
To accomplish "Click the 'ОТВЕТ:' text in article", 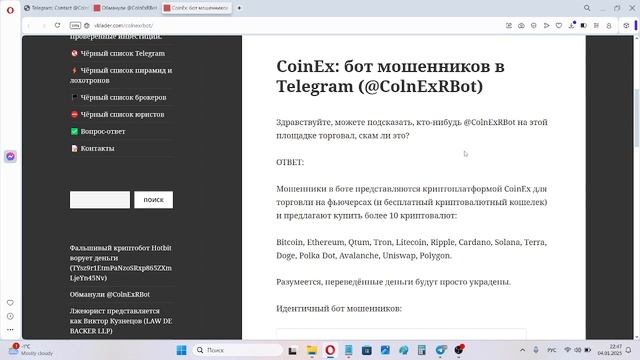I will click(290, 162).
